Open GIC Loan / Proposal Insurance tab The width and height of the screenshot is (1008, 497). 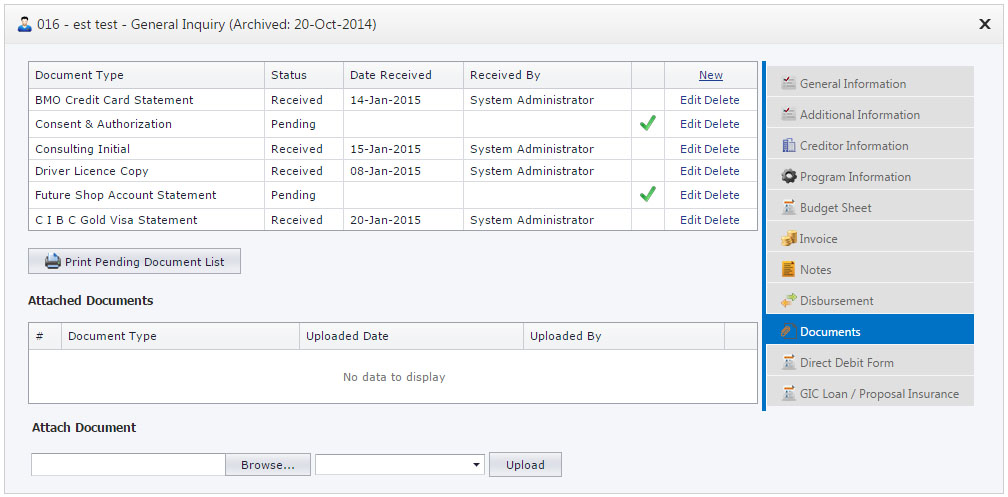(x=878, y=394)
